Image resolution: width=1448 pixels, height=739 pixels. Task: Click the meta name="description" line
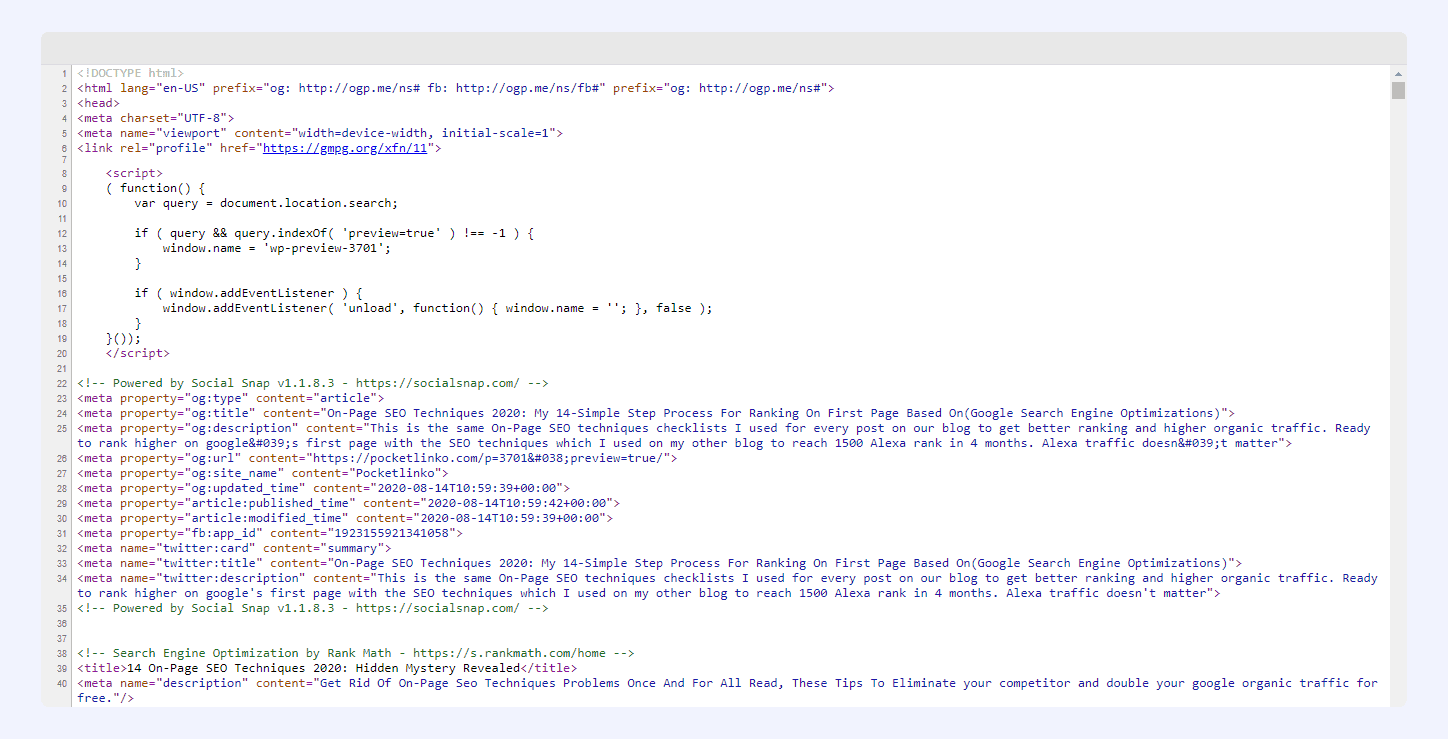click(728, 690)
